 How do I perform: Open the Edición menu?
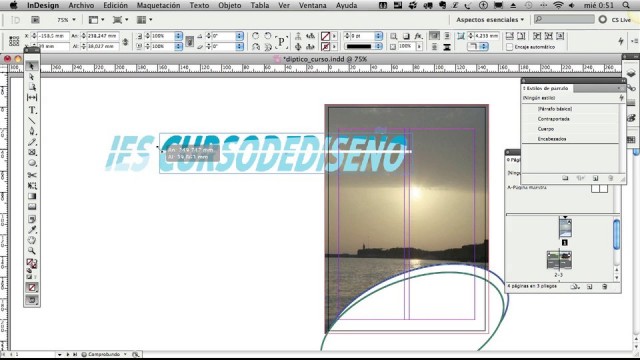pyautogui.click(x=115, y=5)
